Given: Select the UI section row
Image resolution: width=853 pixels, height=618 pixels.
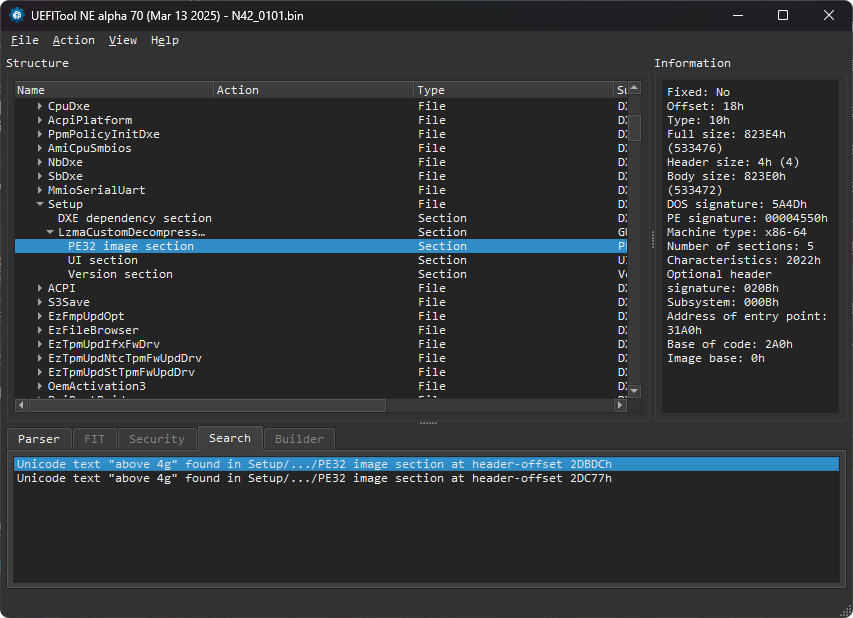Looking at the screenshot, I should (321, 261).
